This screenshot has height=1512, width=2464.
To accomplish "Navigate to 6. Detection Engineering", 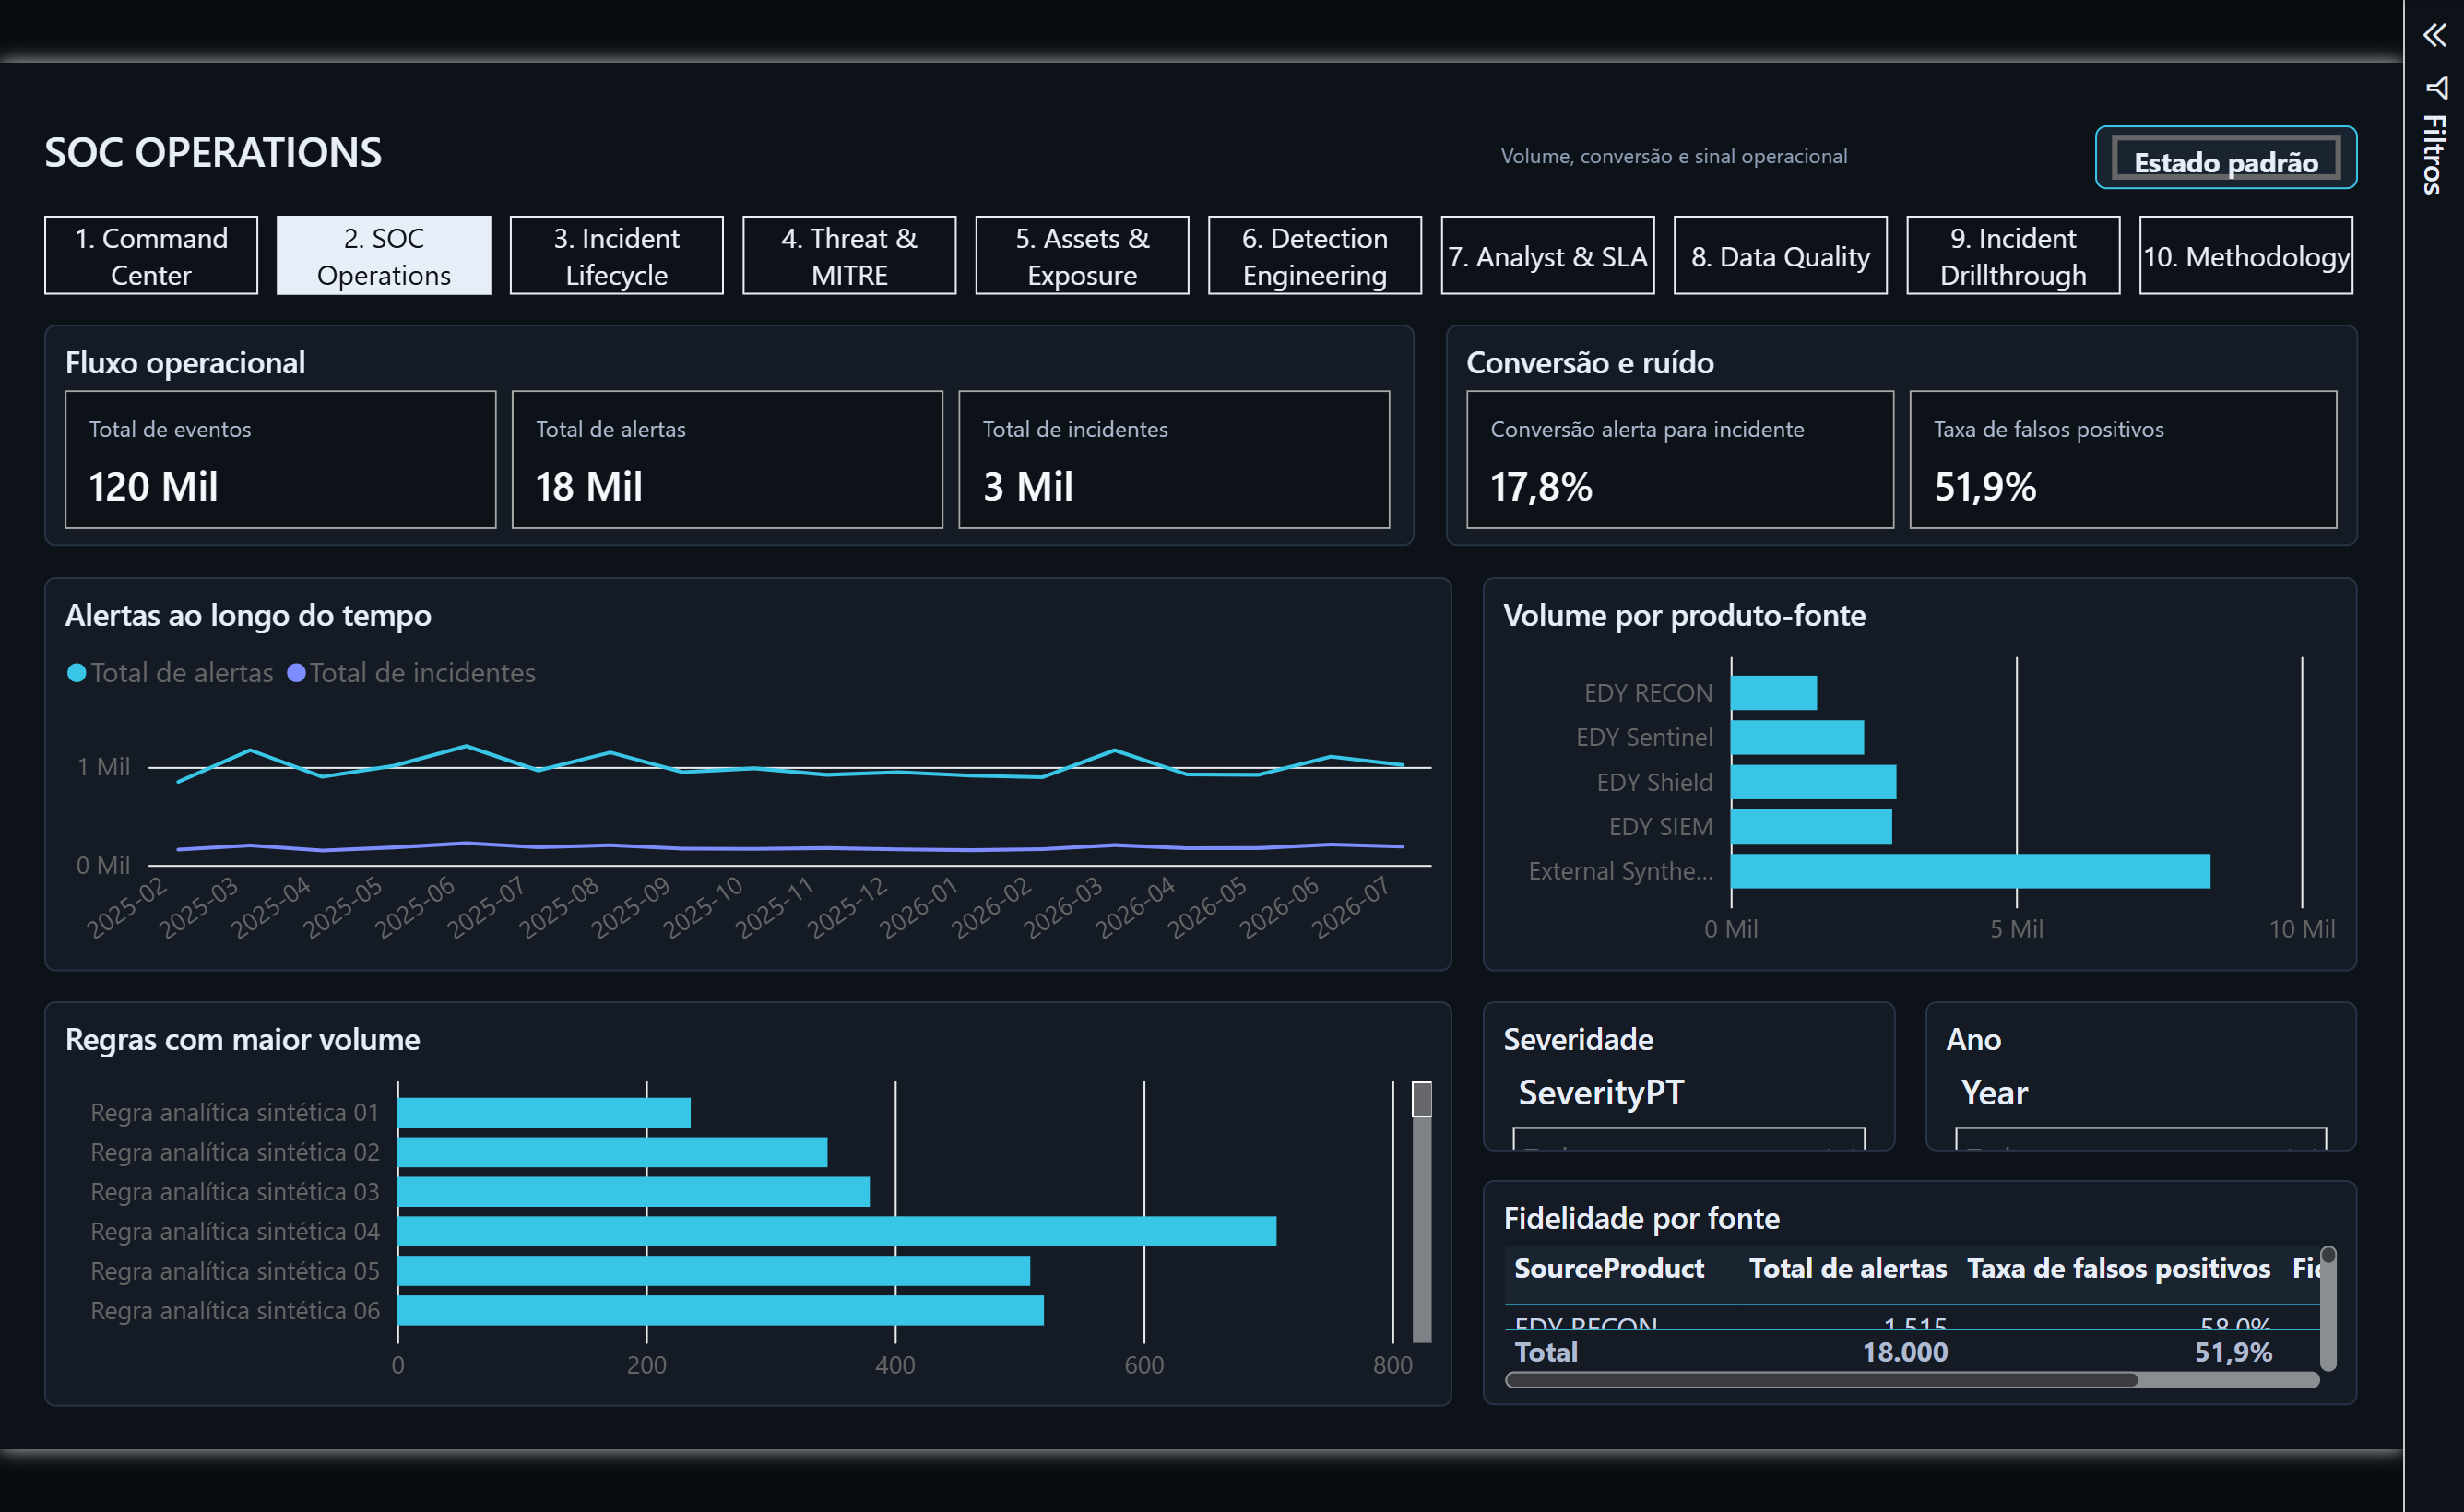I will click(x=1314, y=256).
